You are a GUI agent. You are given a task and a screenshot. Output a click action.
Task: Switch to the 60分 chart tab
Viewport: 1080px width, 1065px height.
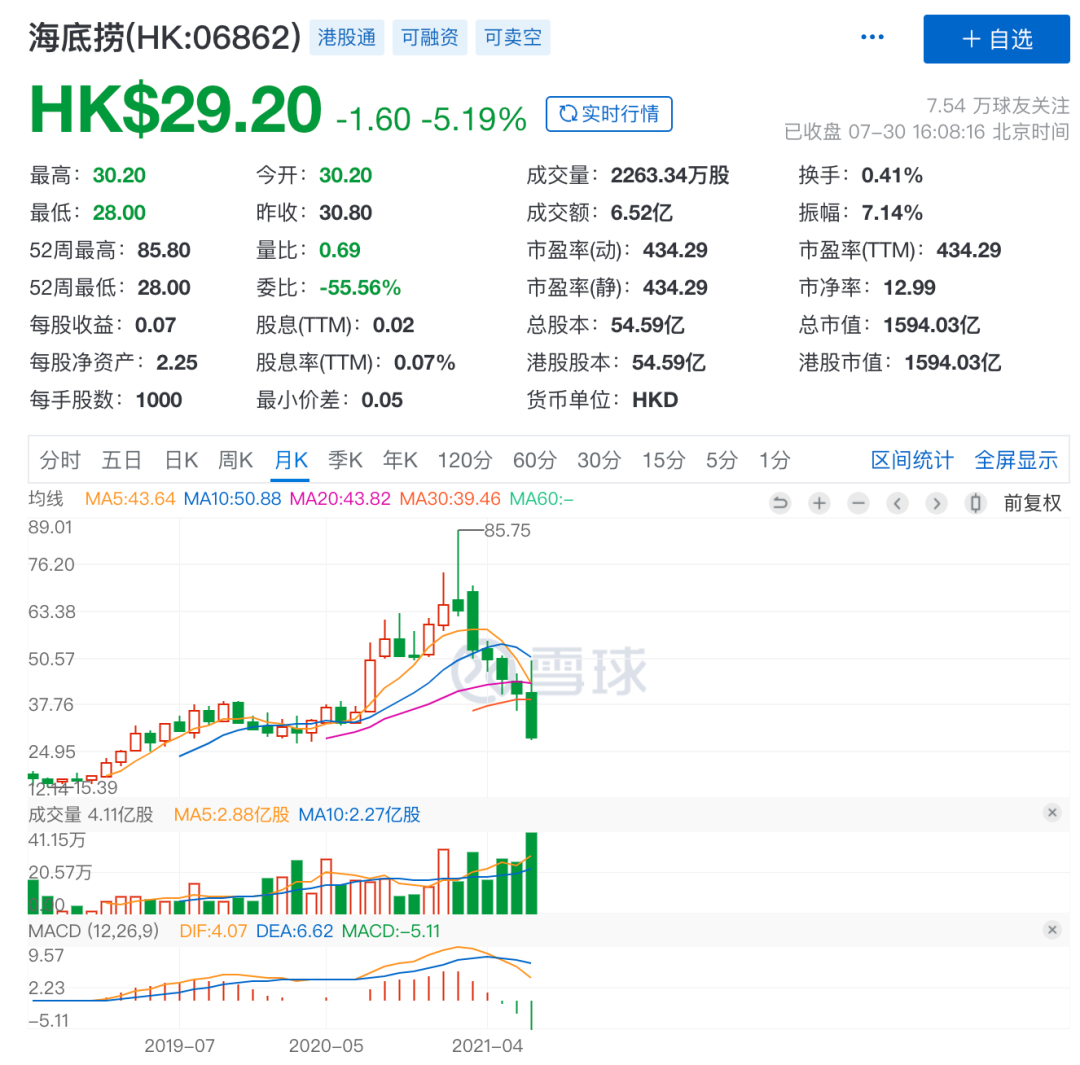534,459
